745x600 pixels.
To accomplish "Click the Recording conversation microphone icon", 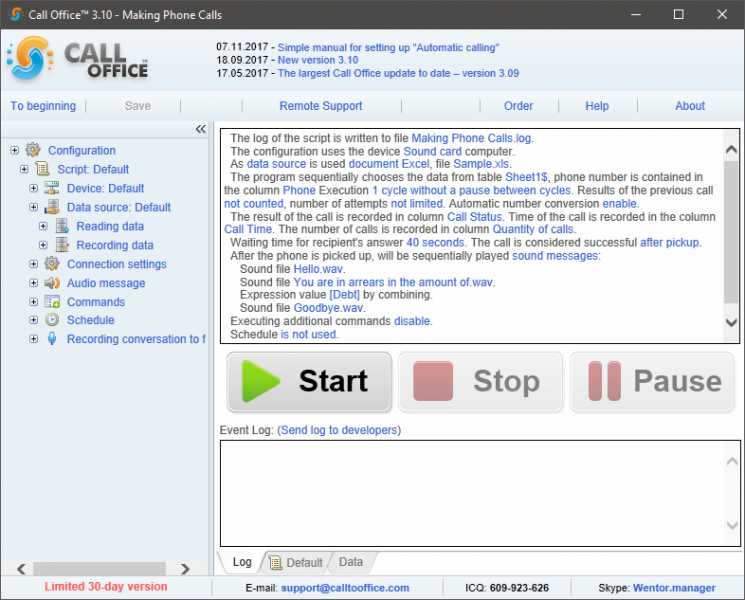I will click(x=52, y=338).
